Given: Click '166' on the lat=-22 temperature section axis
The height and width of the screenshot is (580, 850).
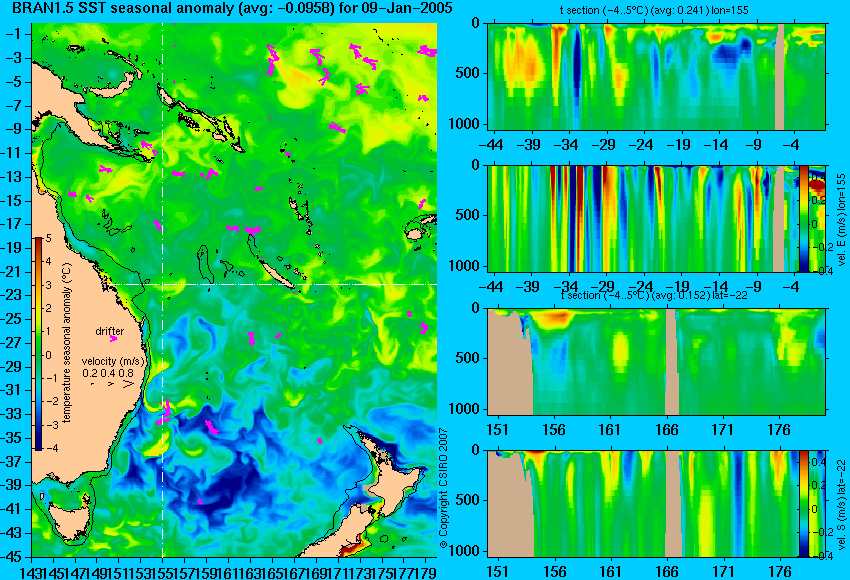Looking at the screenshot, I should point(666,430).
